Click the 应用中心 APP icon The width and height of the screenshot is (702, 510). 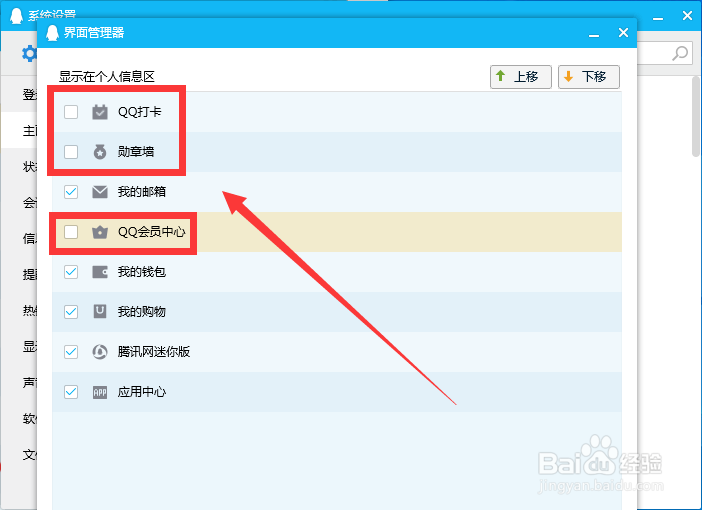tap(100, 392)
